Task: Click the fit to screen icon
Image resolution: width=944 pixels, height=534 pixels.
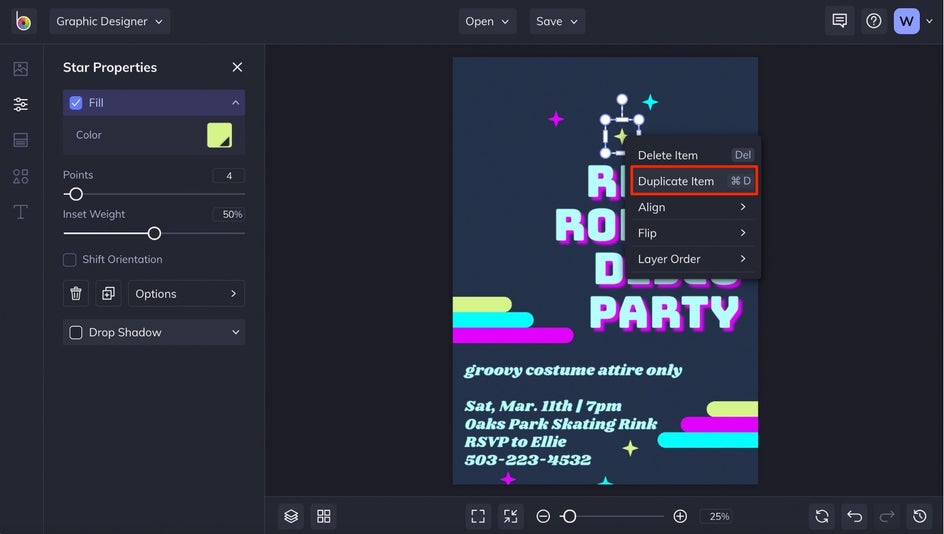Action: [x=478, y=516]
